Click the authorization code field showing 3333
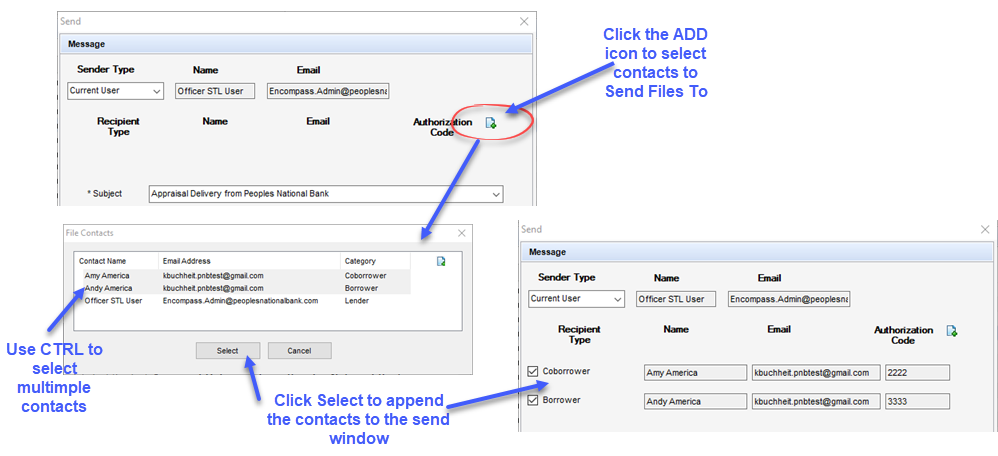The height and width of the screenshot is (456, 998). click(916, 402)
